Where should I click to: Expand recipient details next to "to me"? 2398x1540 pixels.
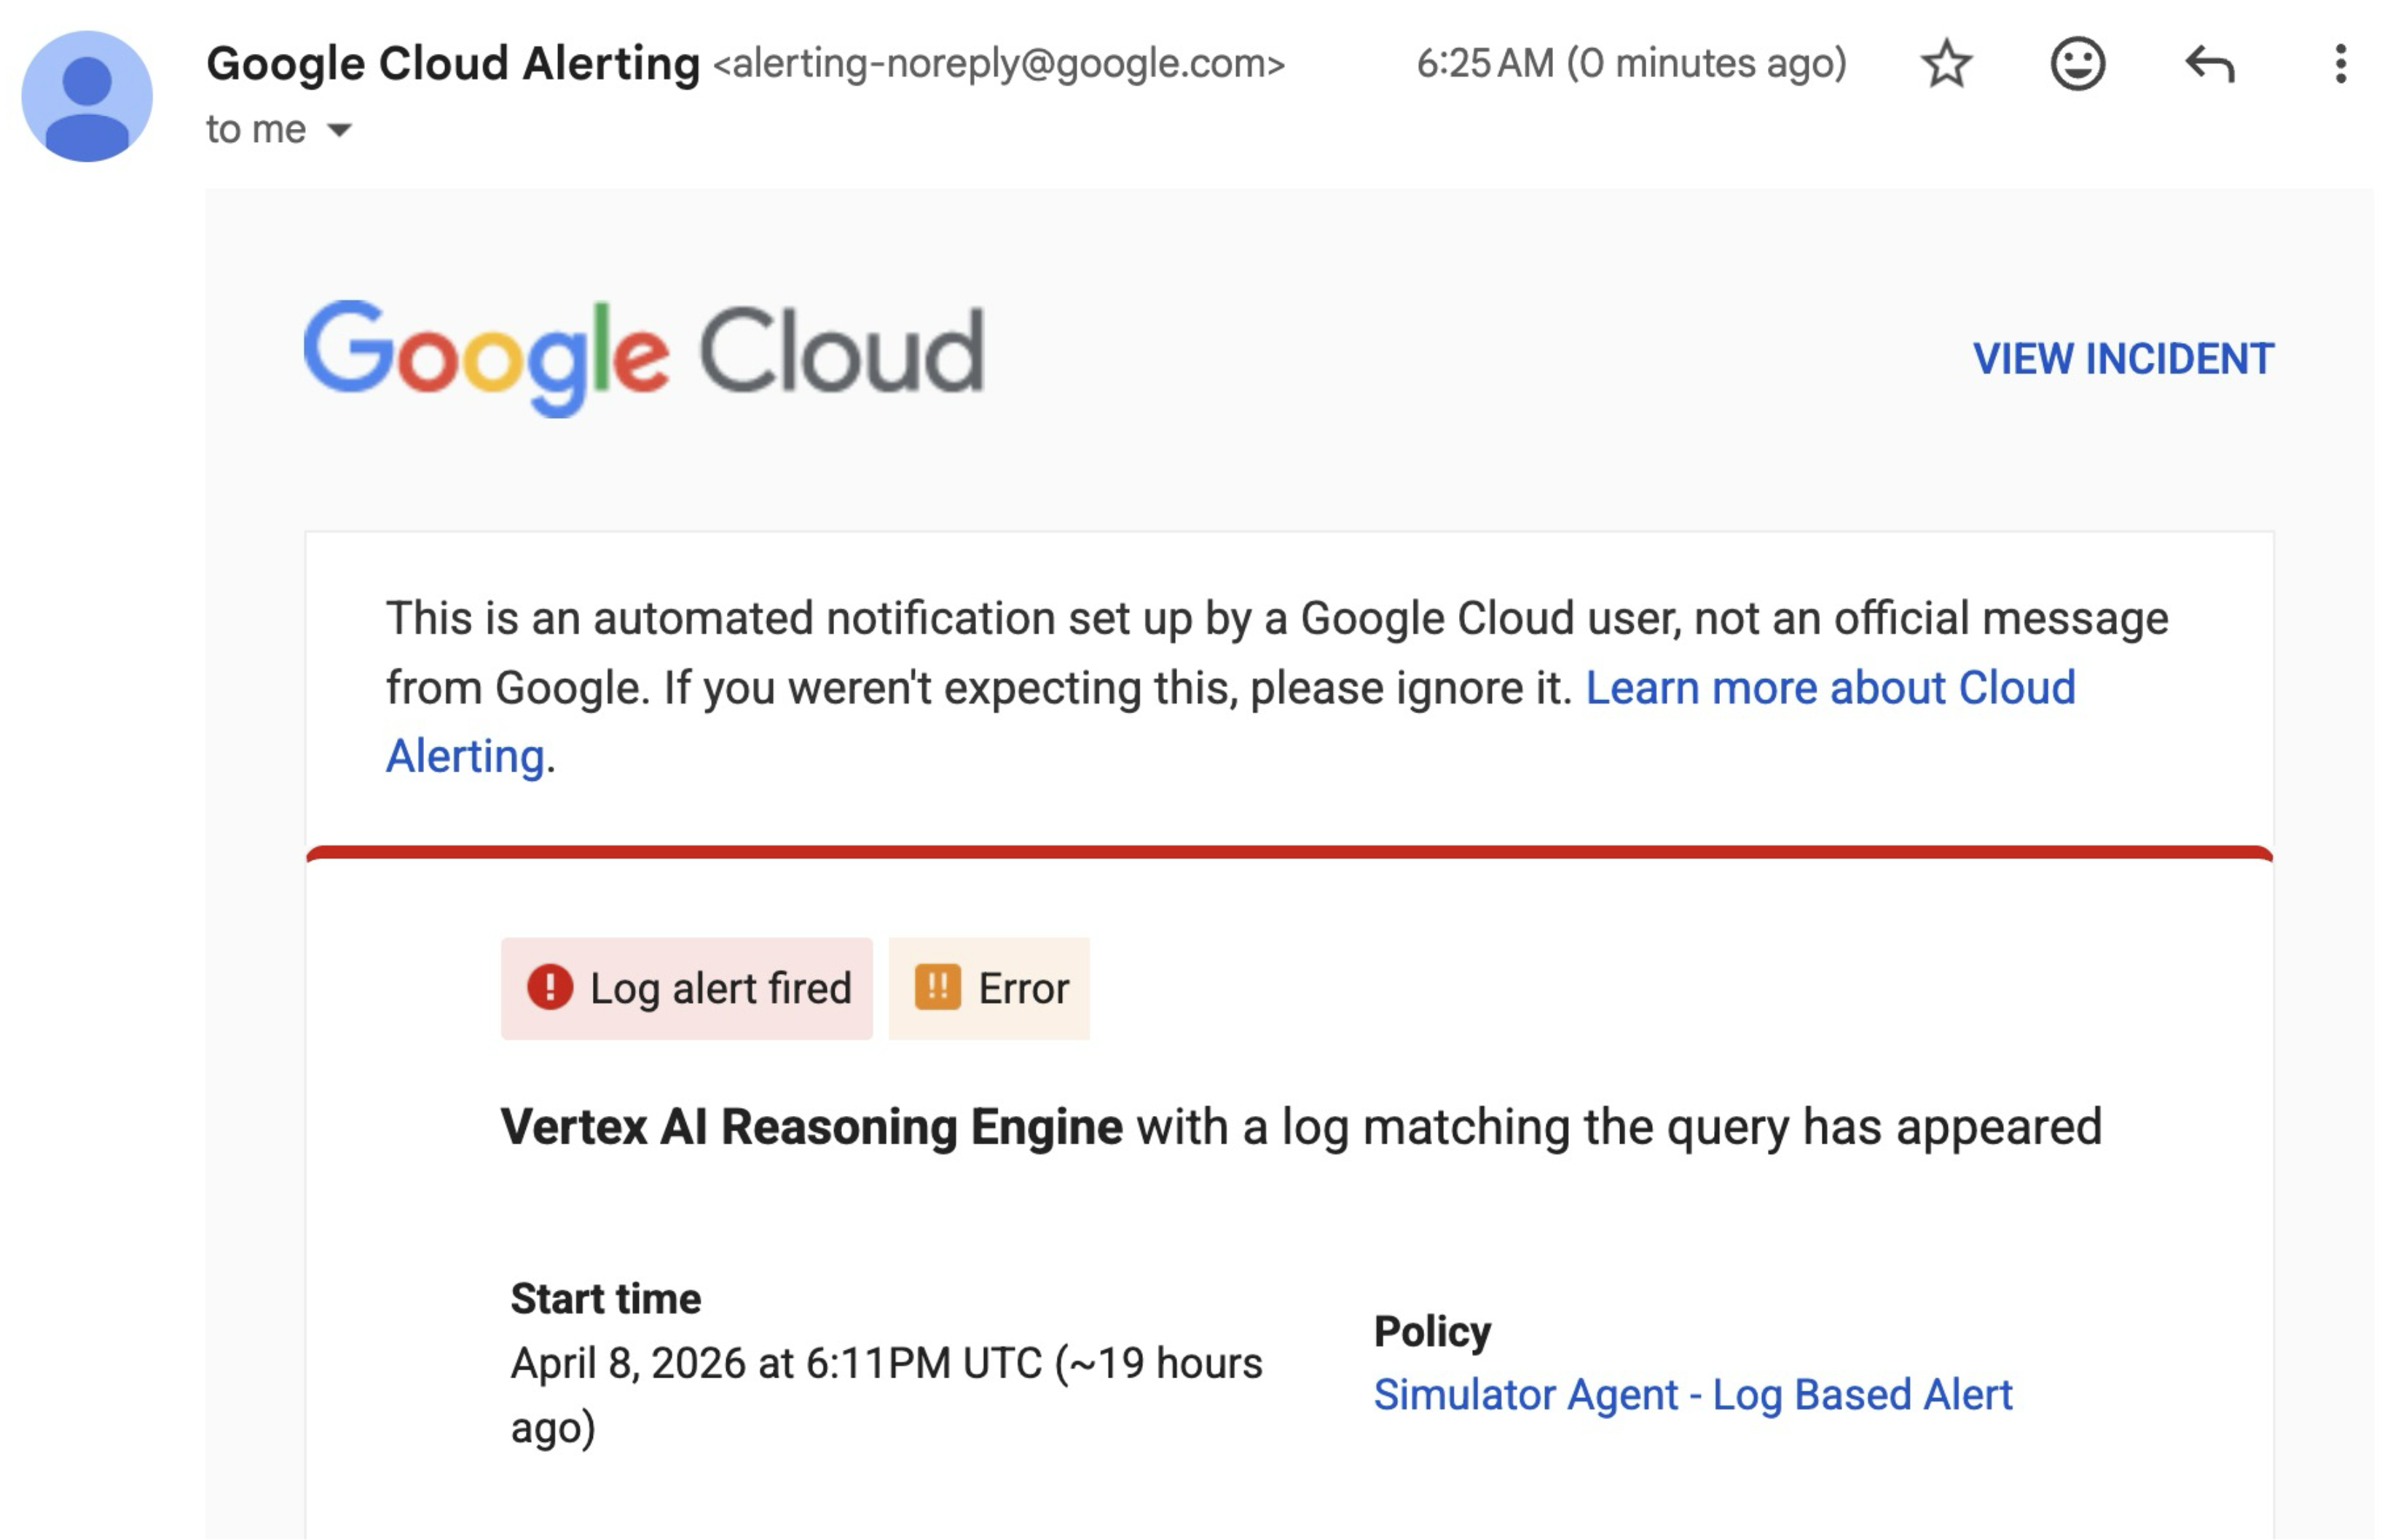click(340, 130)
